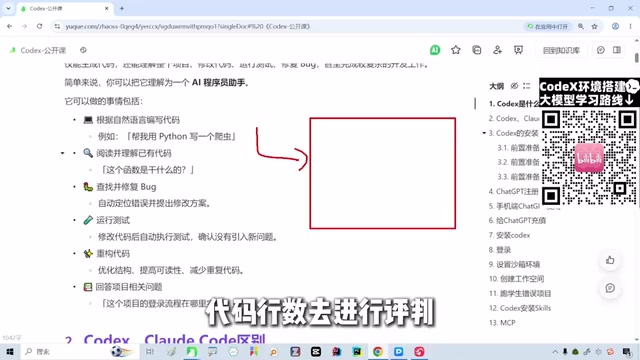
Task: Star this document with the favorite icon
Action: pyautogui.click(x=456, y=50)
